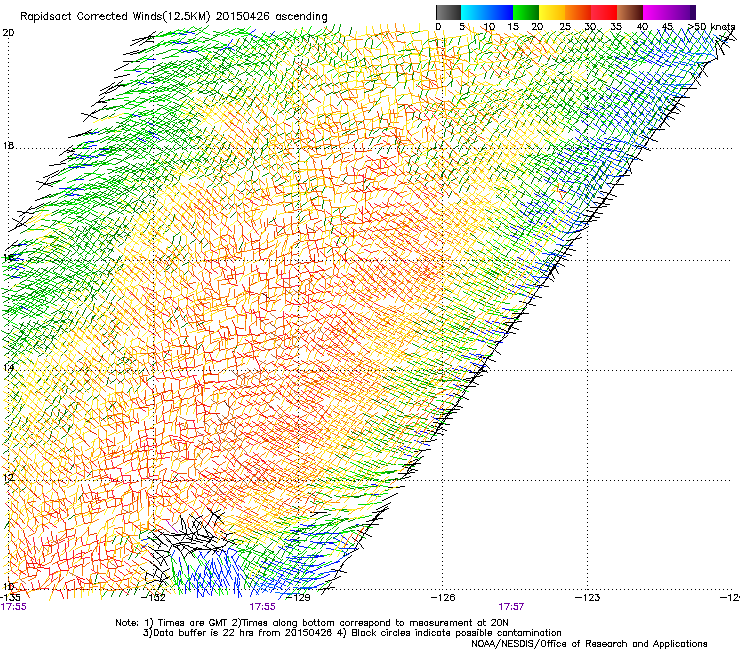Choose the yellow 20-25 knots color swatch
This screenshot has height=650, width=740.
[552, 12]
